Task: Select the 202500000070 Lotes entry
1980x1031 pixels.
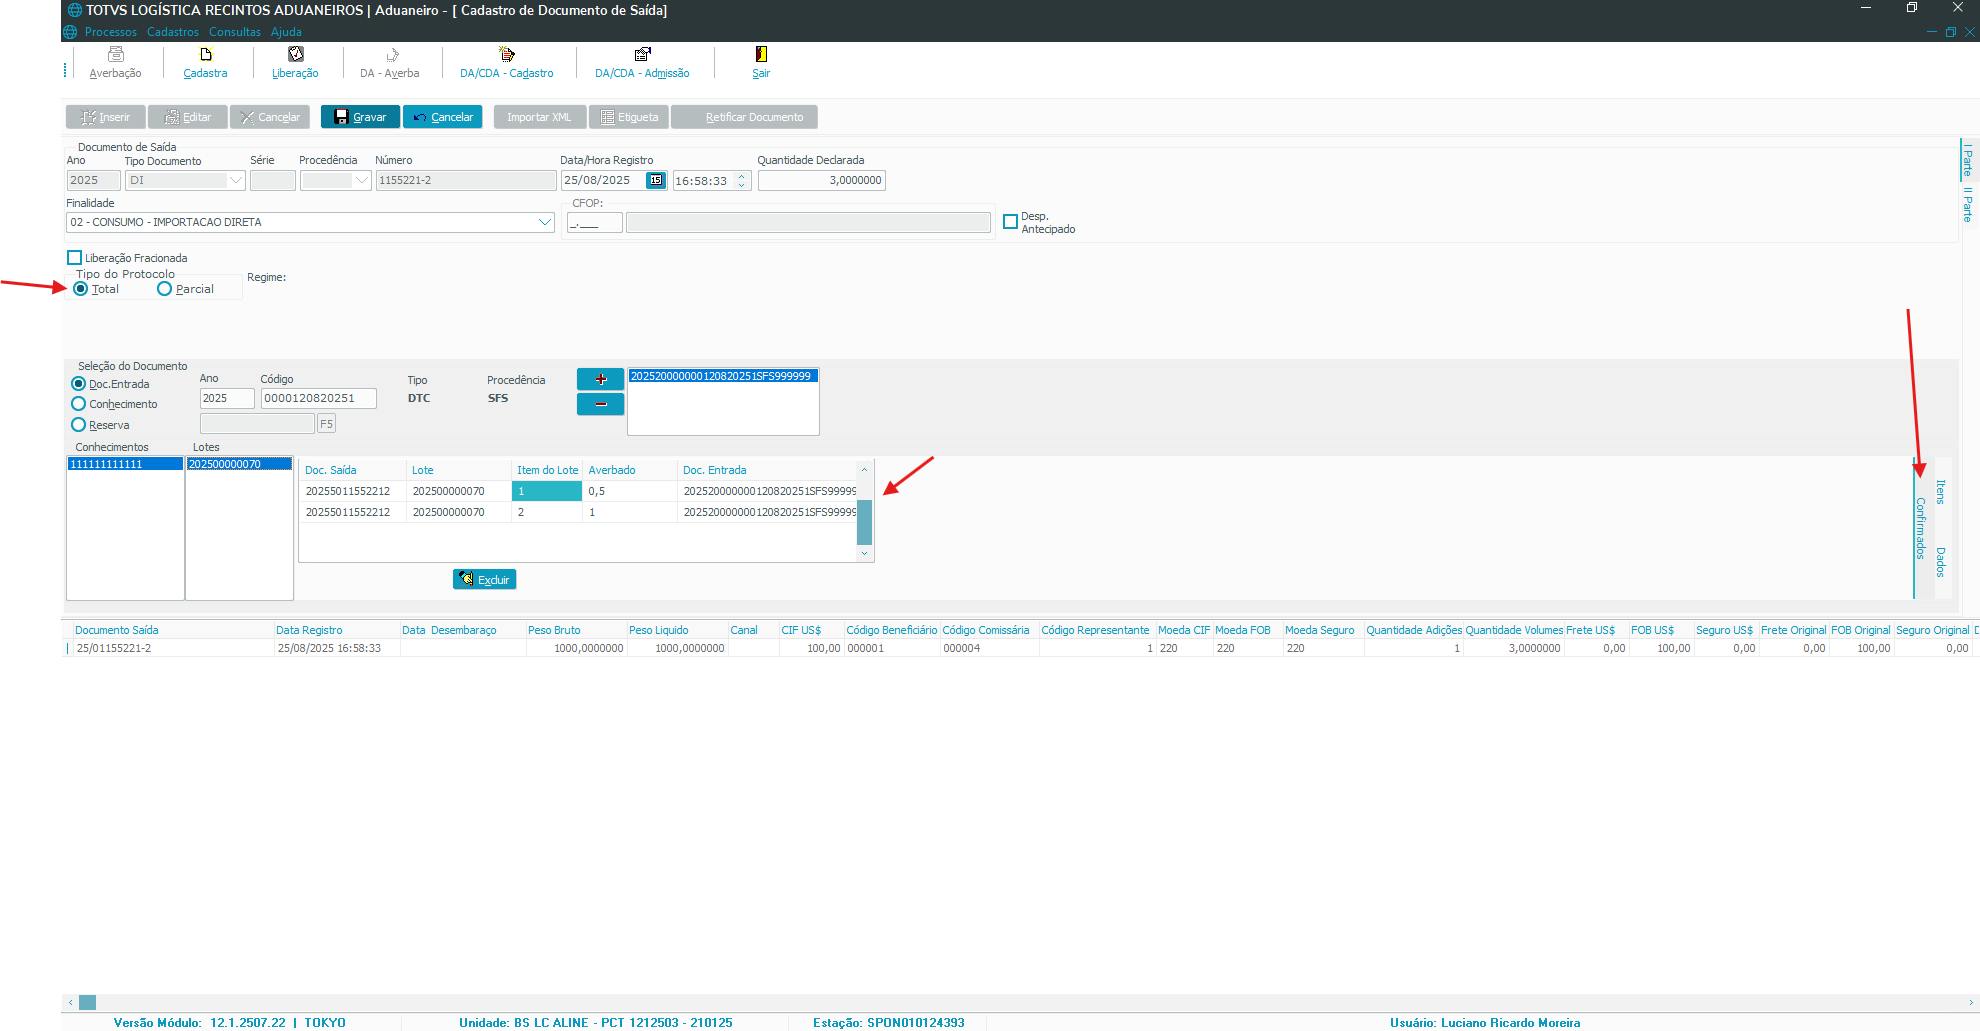Action: 239,464
